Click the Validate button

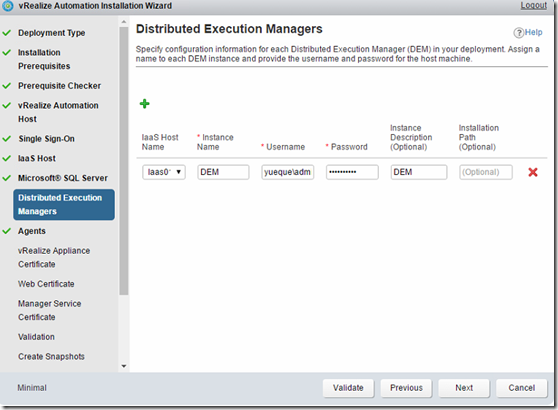(348, 388)
